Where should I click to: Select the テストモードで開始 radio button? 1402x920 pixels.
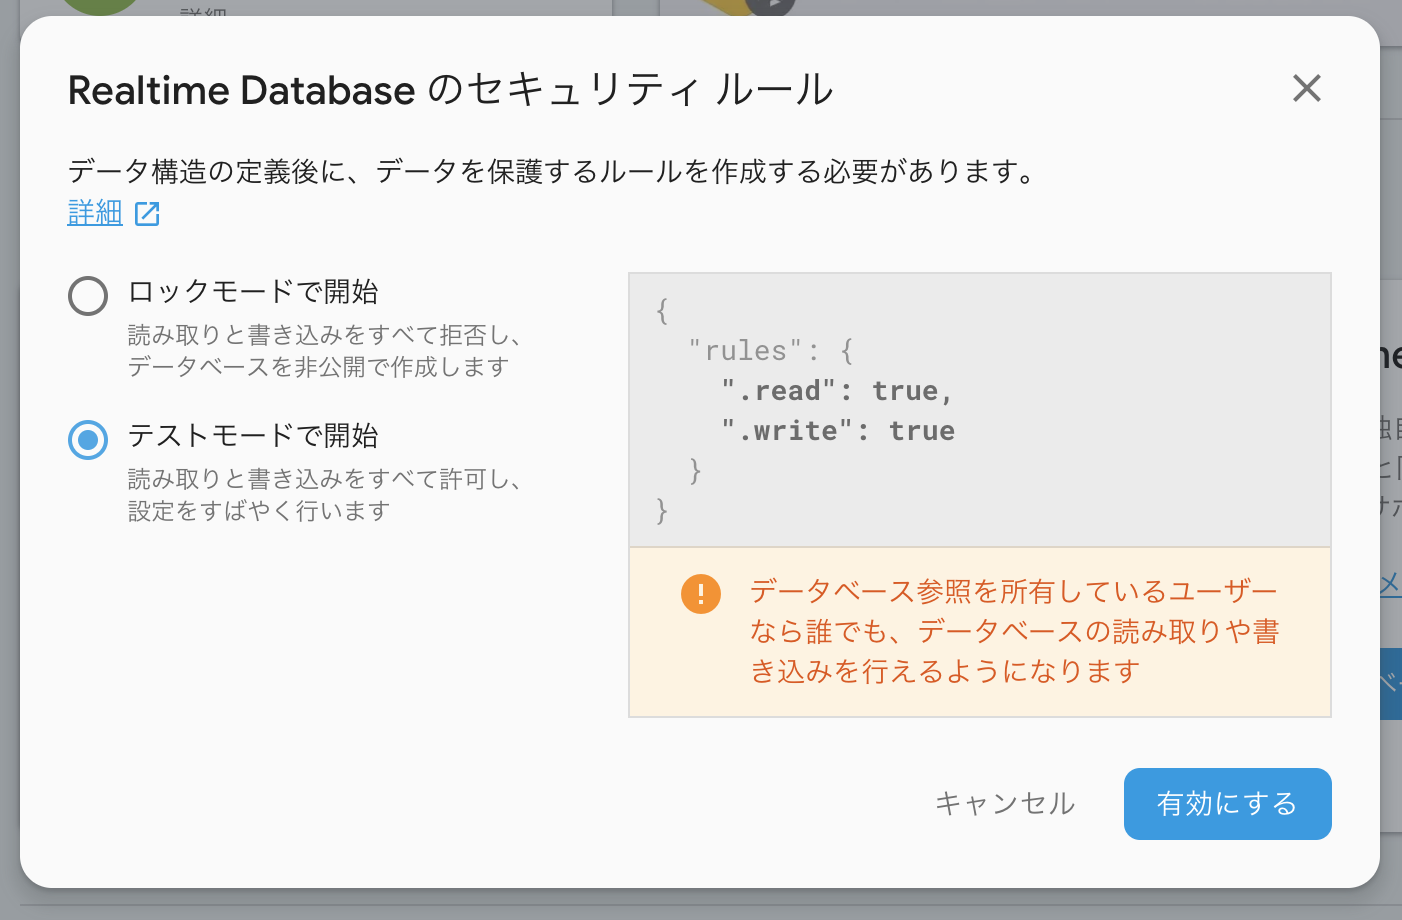click(x=88, y=440)
